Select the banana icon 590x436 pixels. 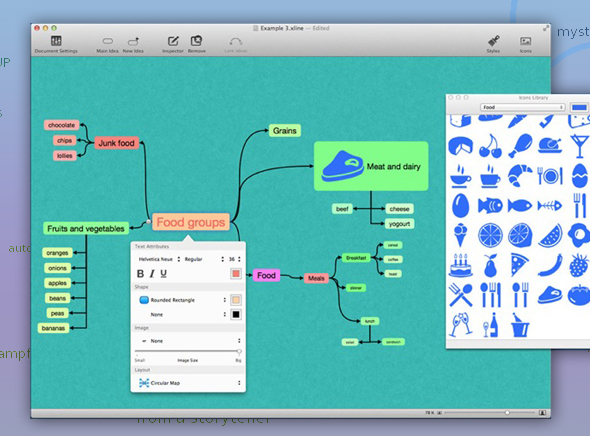(x=550, y=265)
